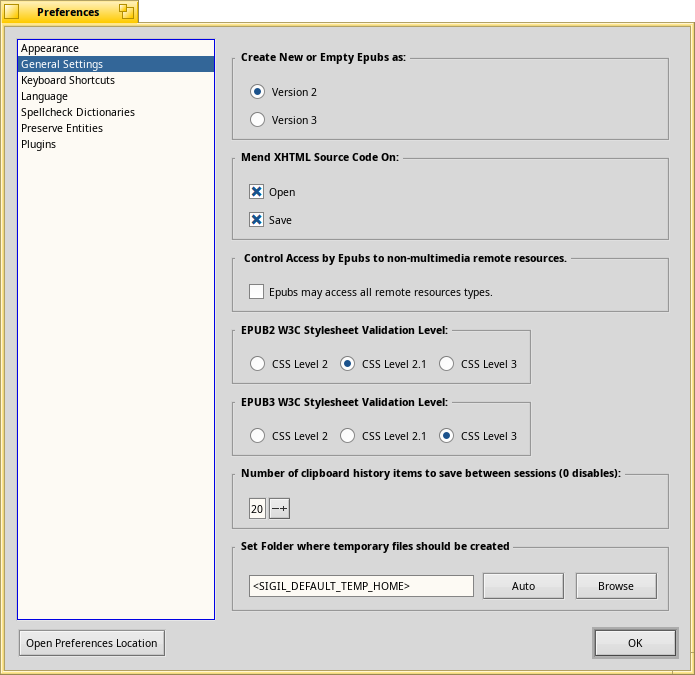Open Spellcheck Dictionaries page

pos(116,112)
